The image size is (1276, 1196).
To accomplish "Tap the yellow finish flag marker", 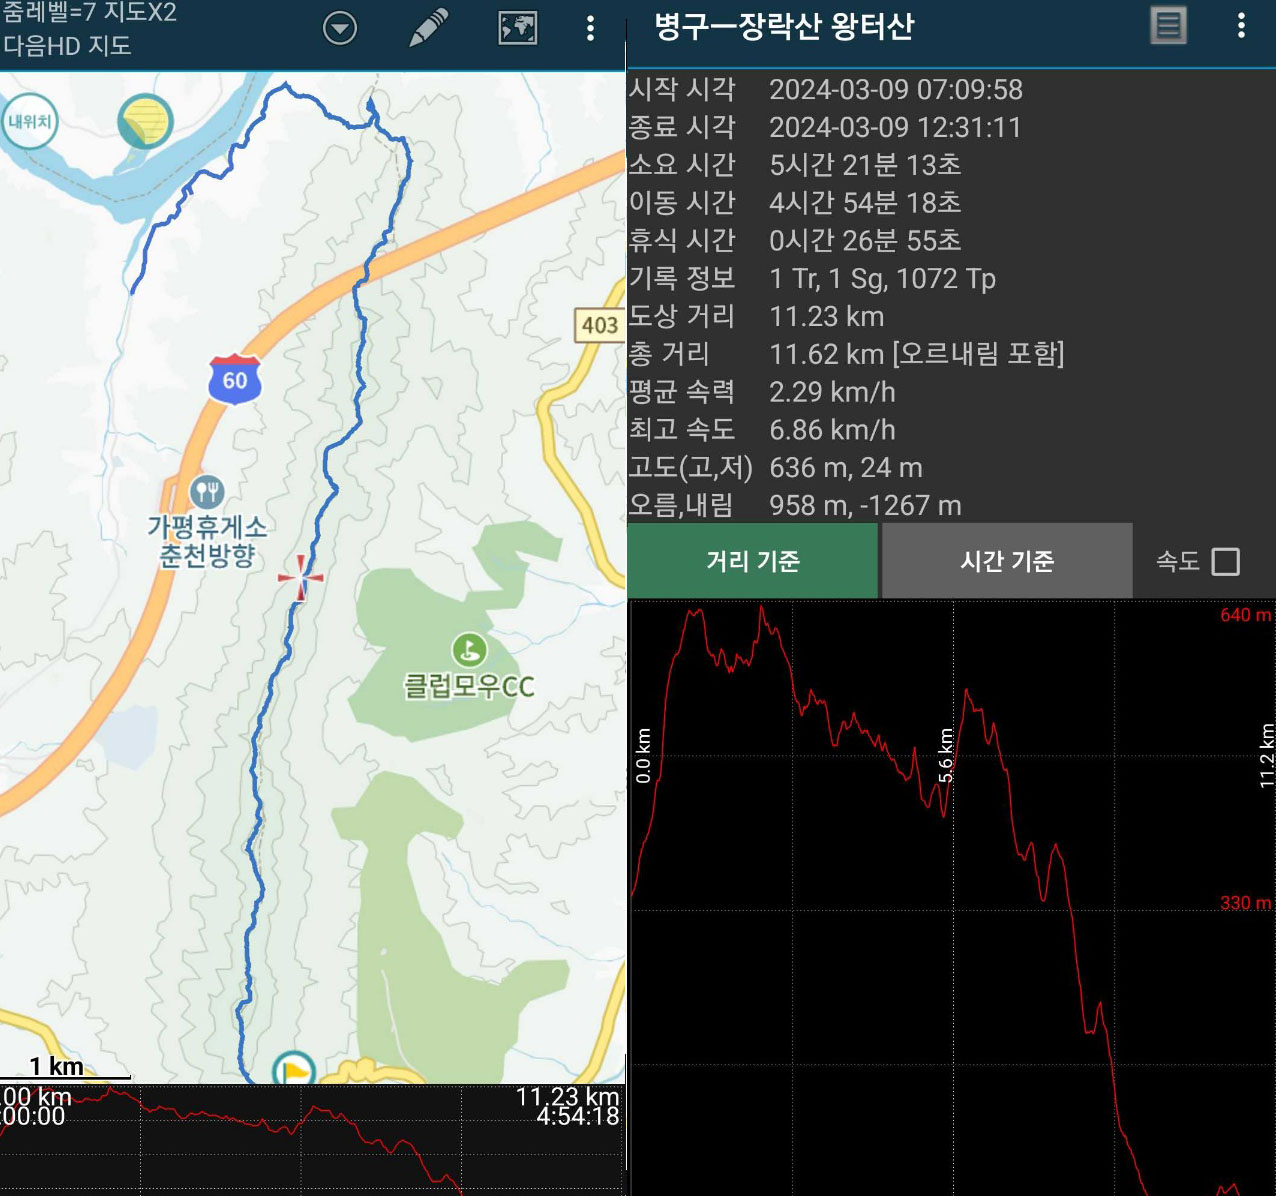I will click(x=294, y=1069).
